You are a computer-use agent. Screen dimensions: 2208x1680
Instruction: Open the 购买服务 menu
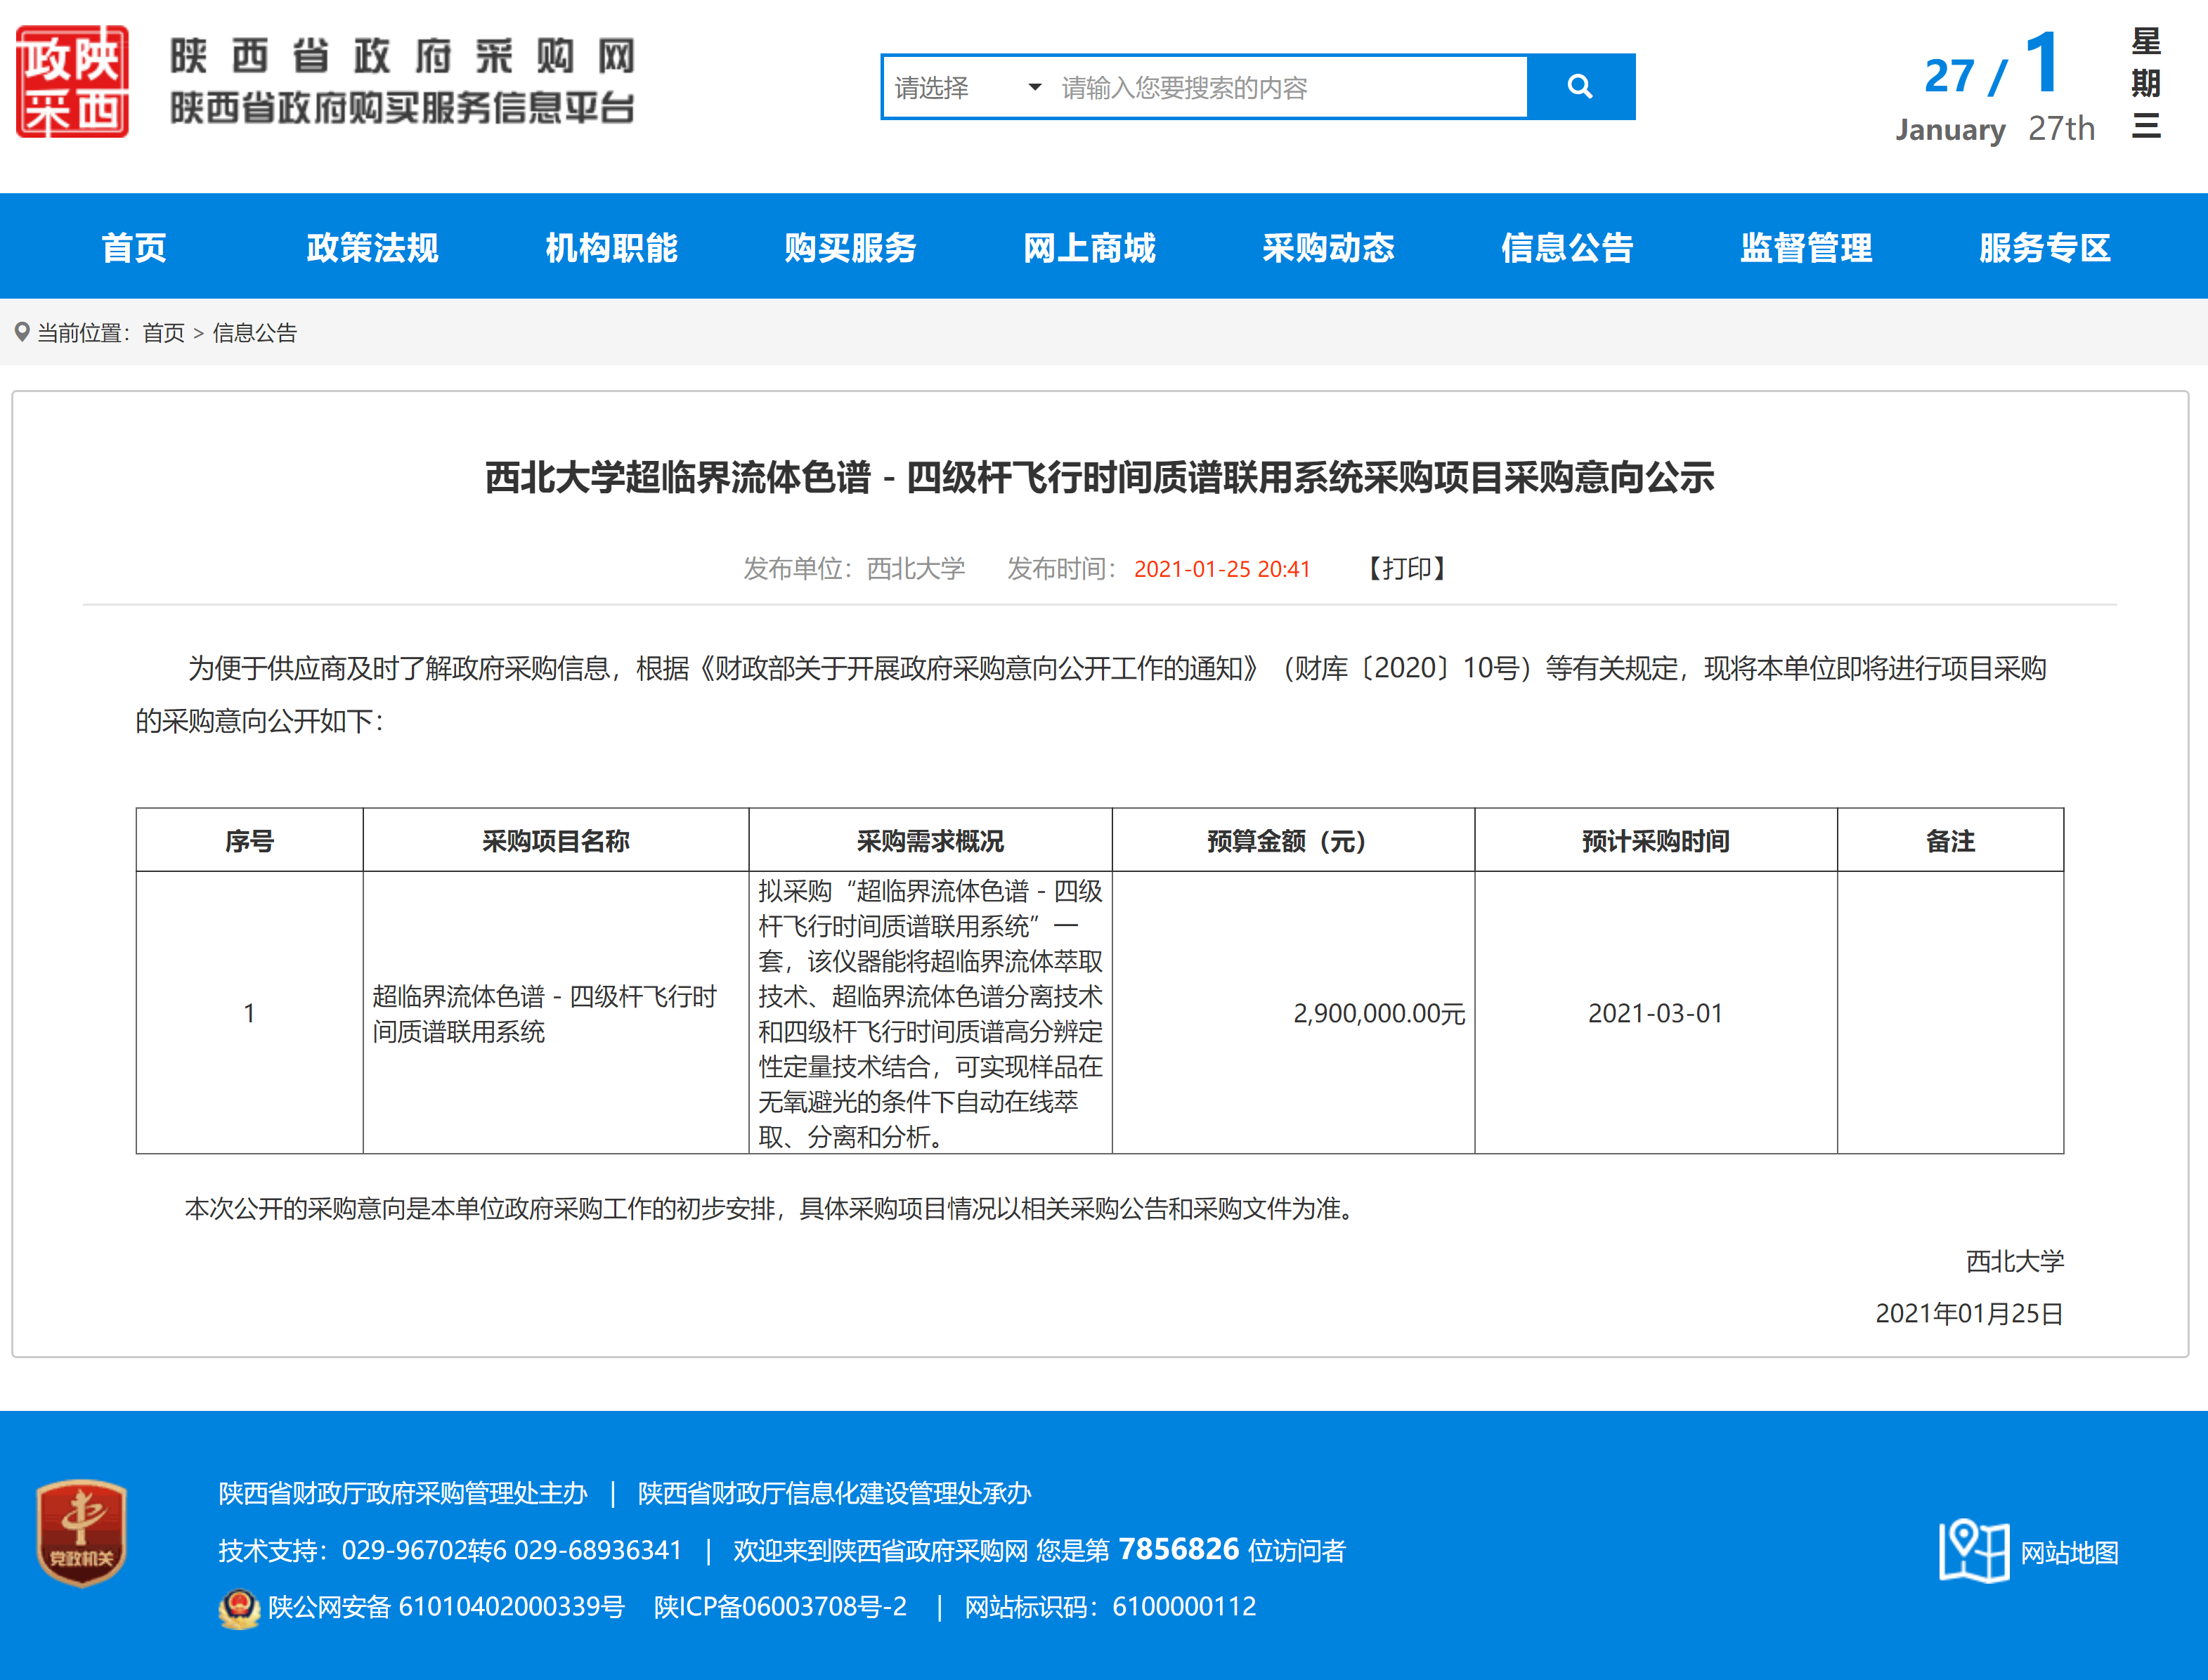(x=850, y=247)
